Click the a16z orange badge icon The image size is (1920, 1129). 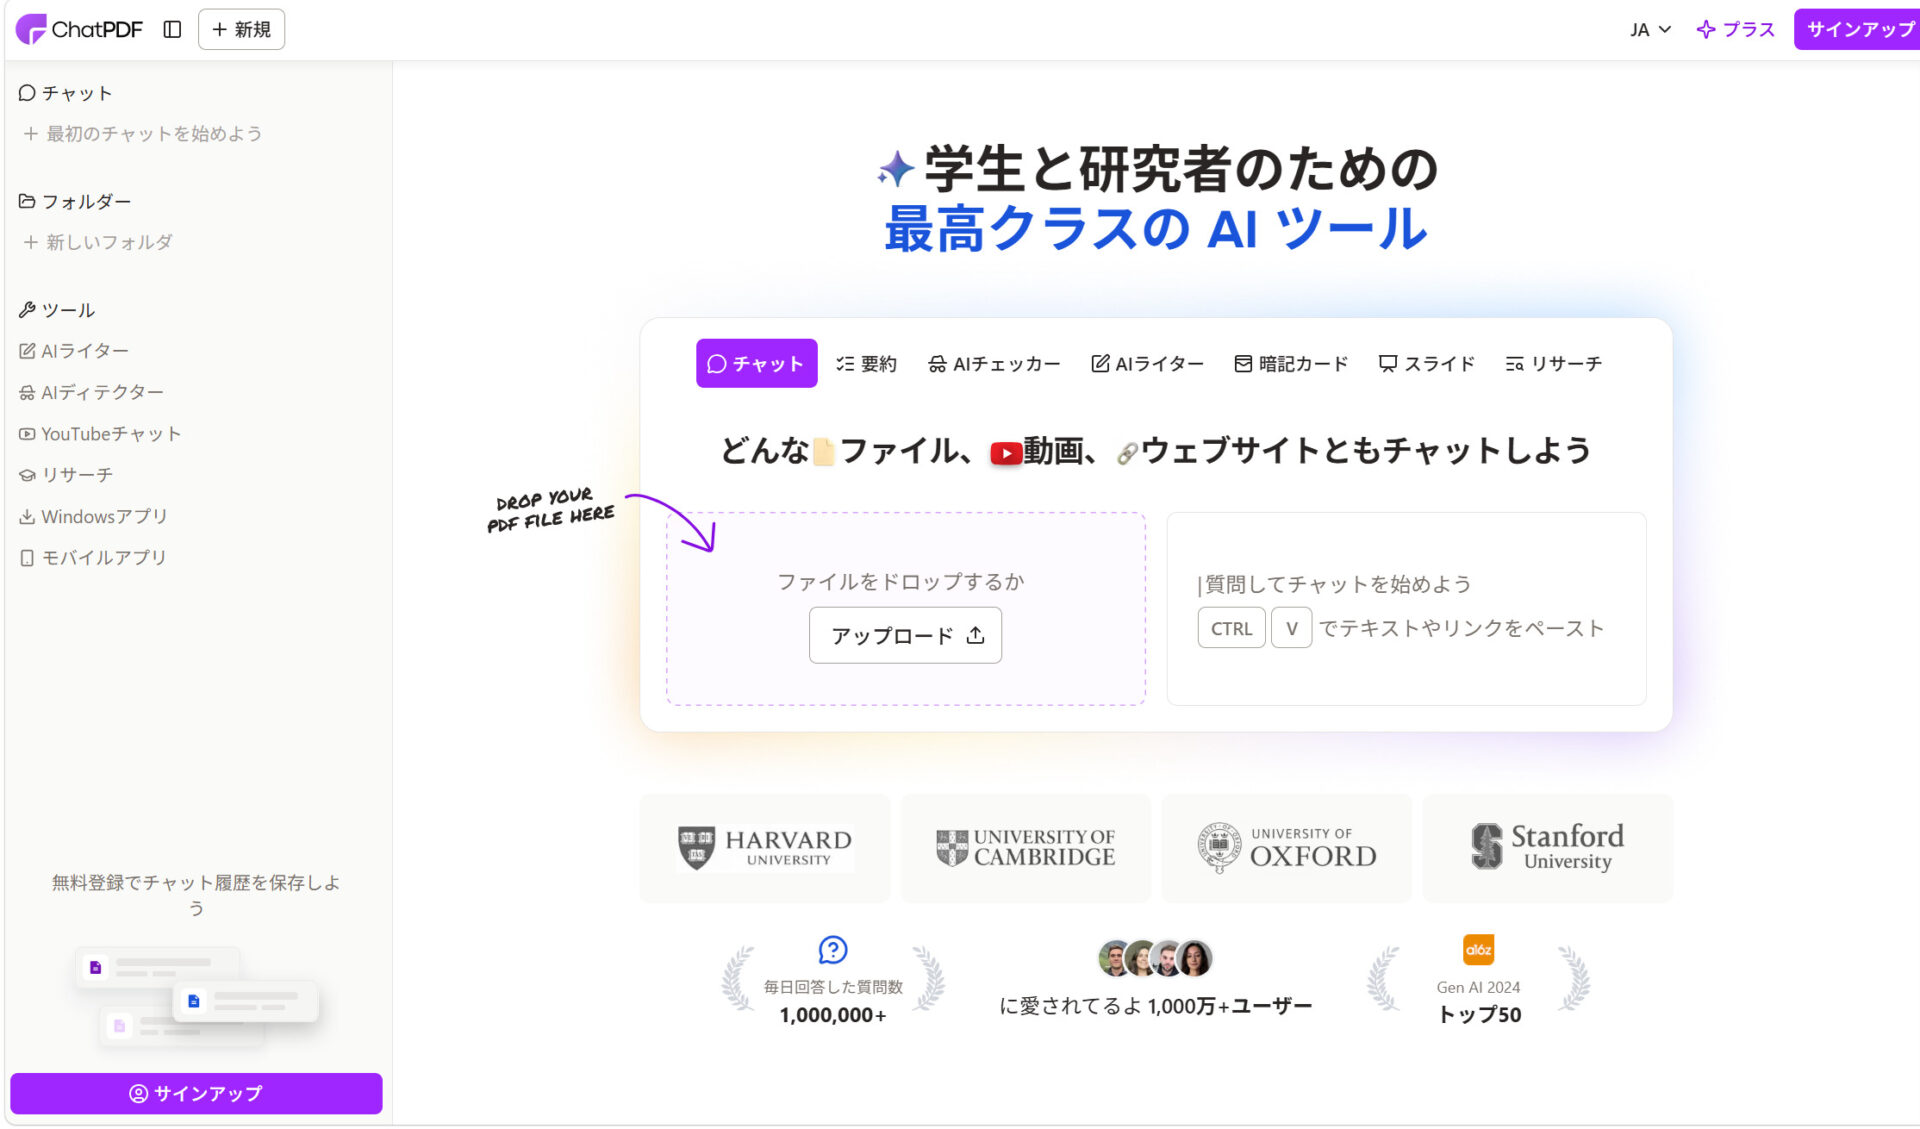point(1478,949)
